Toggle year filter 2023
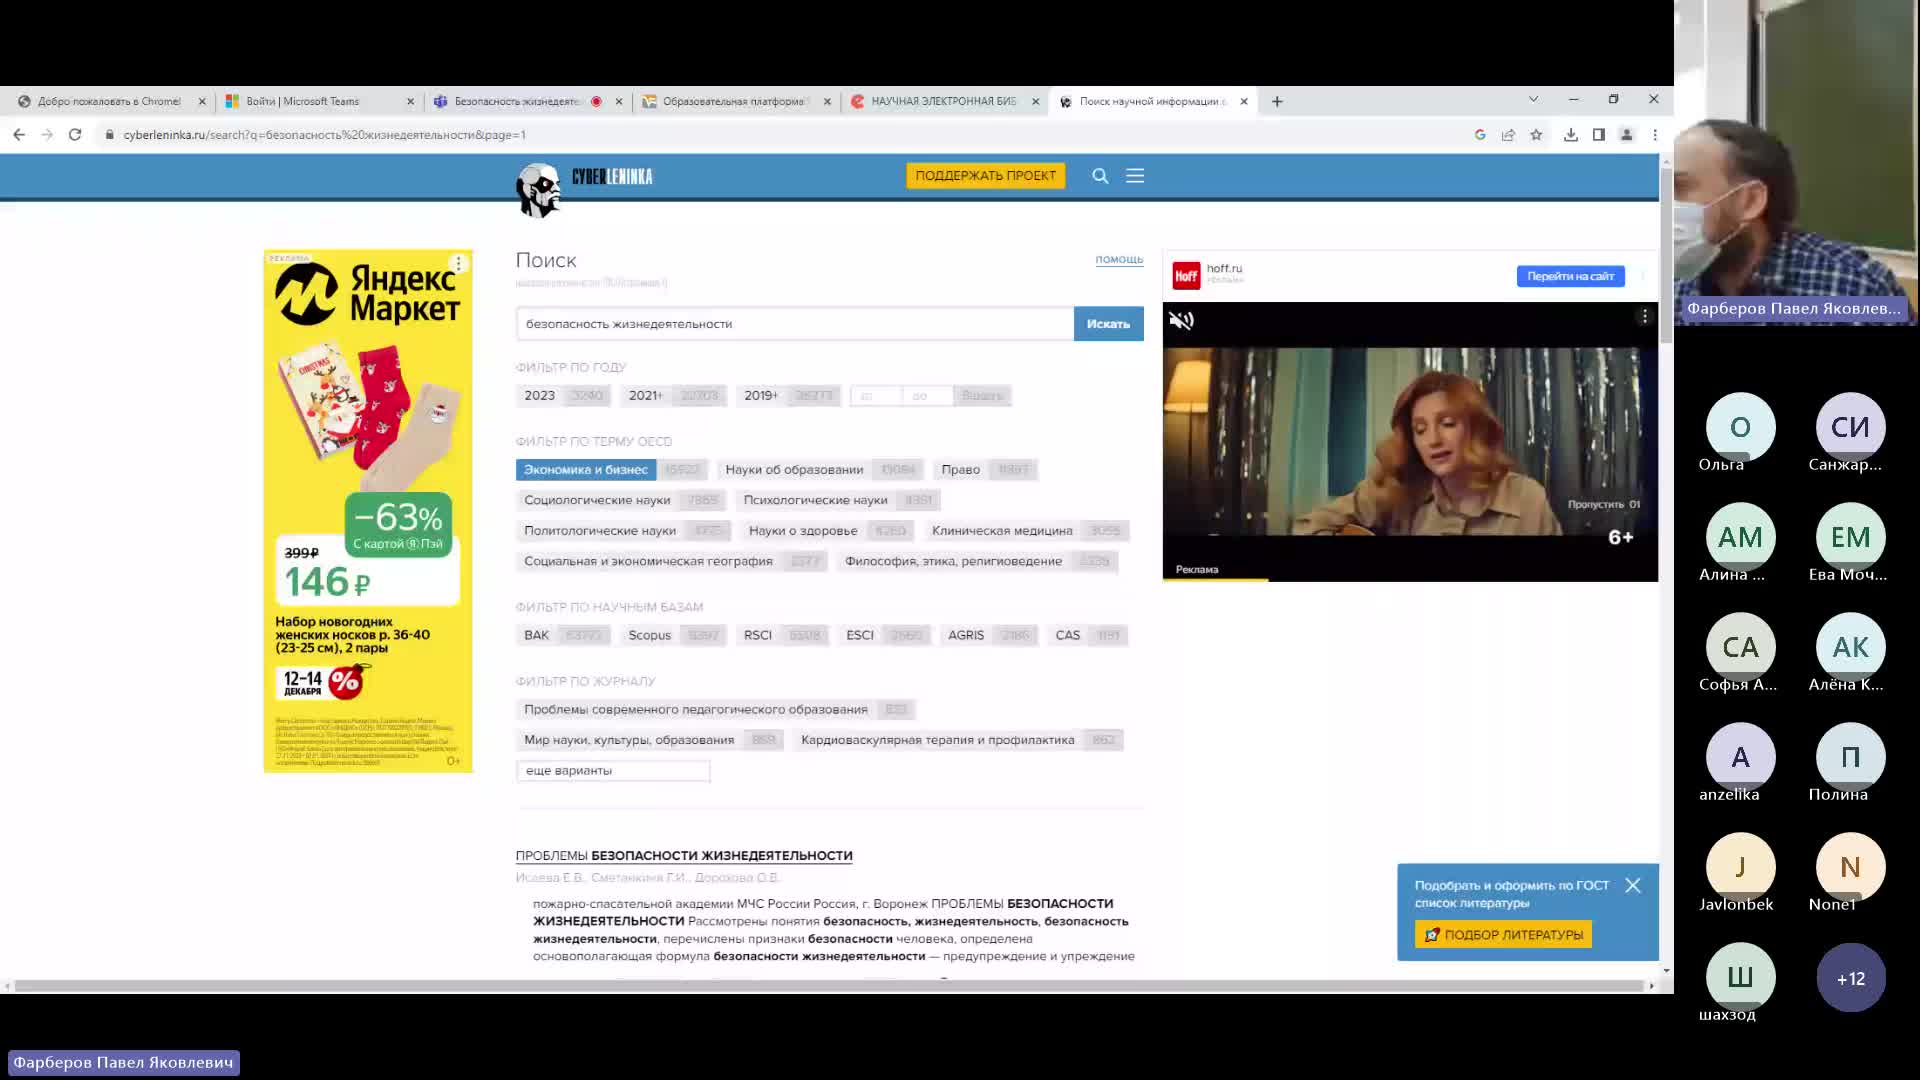This screenshot has height=1080, width=1920. (x=563, y=396)
